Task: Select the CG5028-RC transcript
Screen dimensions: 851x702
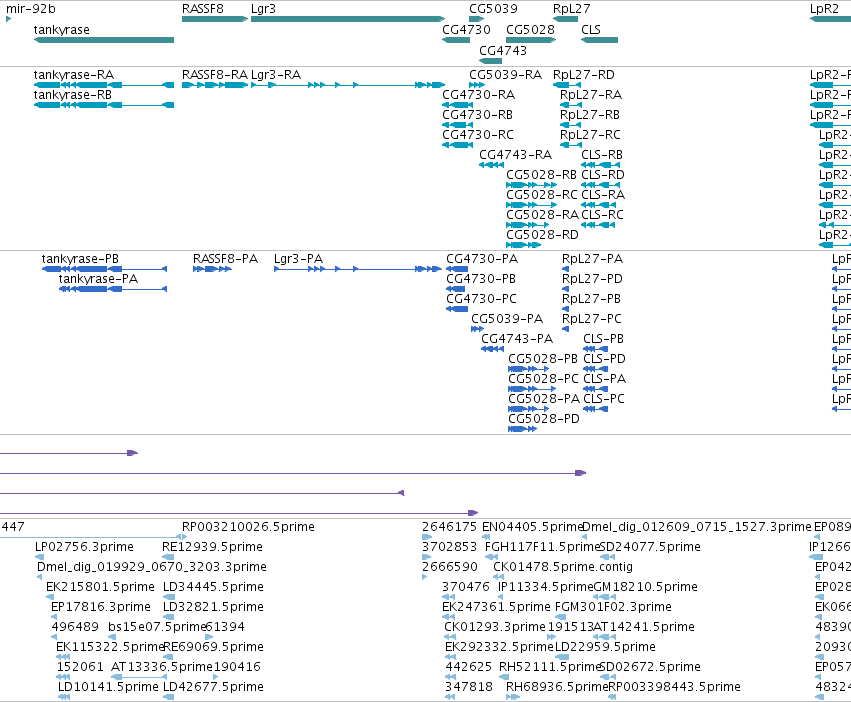Action: pos(531,205)
